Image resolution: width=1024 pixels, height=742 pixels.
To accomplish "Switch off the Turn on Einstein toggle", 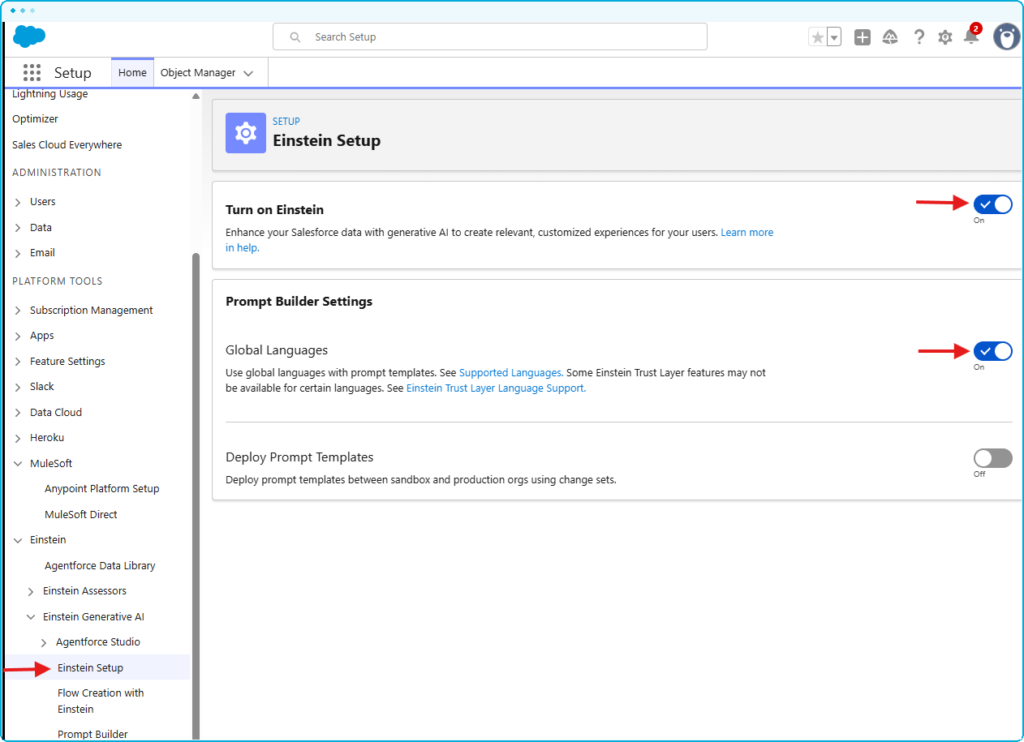I will pyautogui.click(x=993, y=204).
